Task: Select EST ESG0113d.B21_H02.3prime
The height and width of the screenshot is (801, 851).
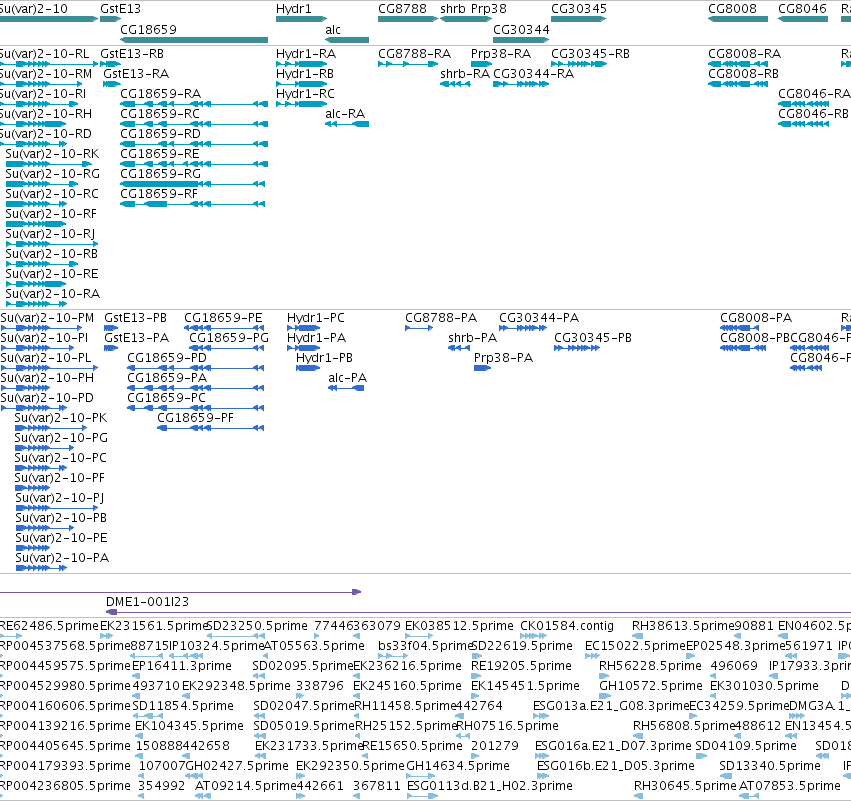Action: [x=490, y=785]
